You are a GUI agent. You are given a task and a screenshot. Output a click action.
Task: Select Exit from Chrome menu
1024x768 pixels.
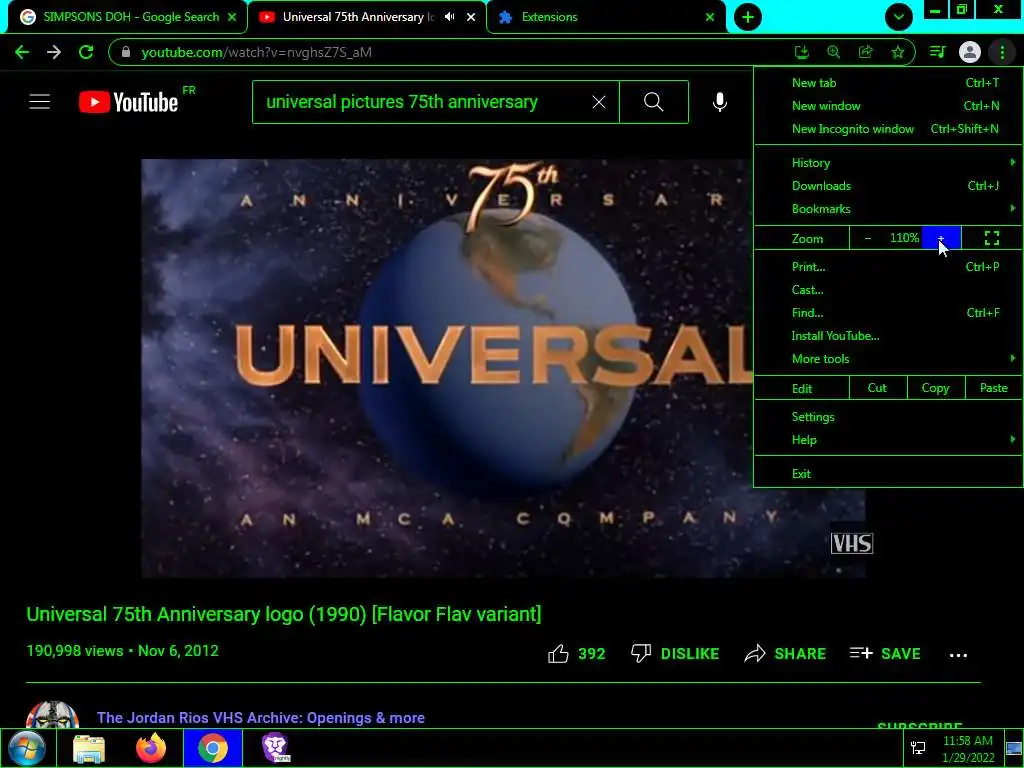coord(888,474)
